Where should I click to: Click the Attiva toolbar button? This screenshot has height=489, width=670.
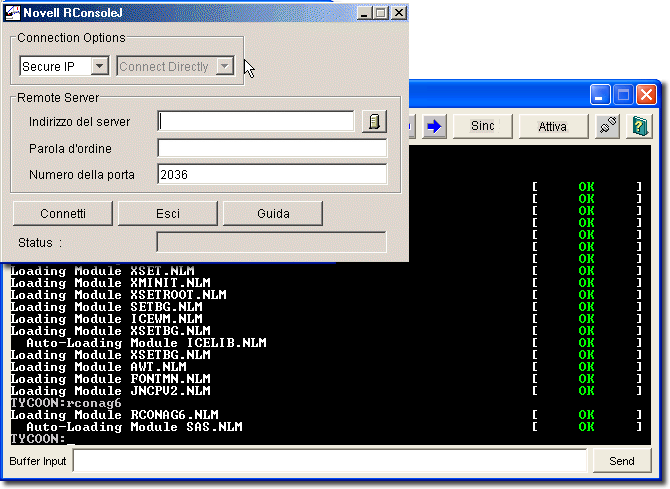[553, 126]
